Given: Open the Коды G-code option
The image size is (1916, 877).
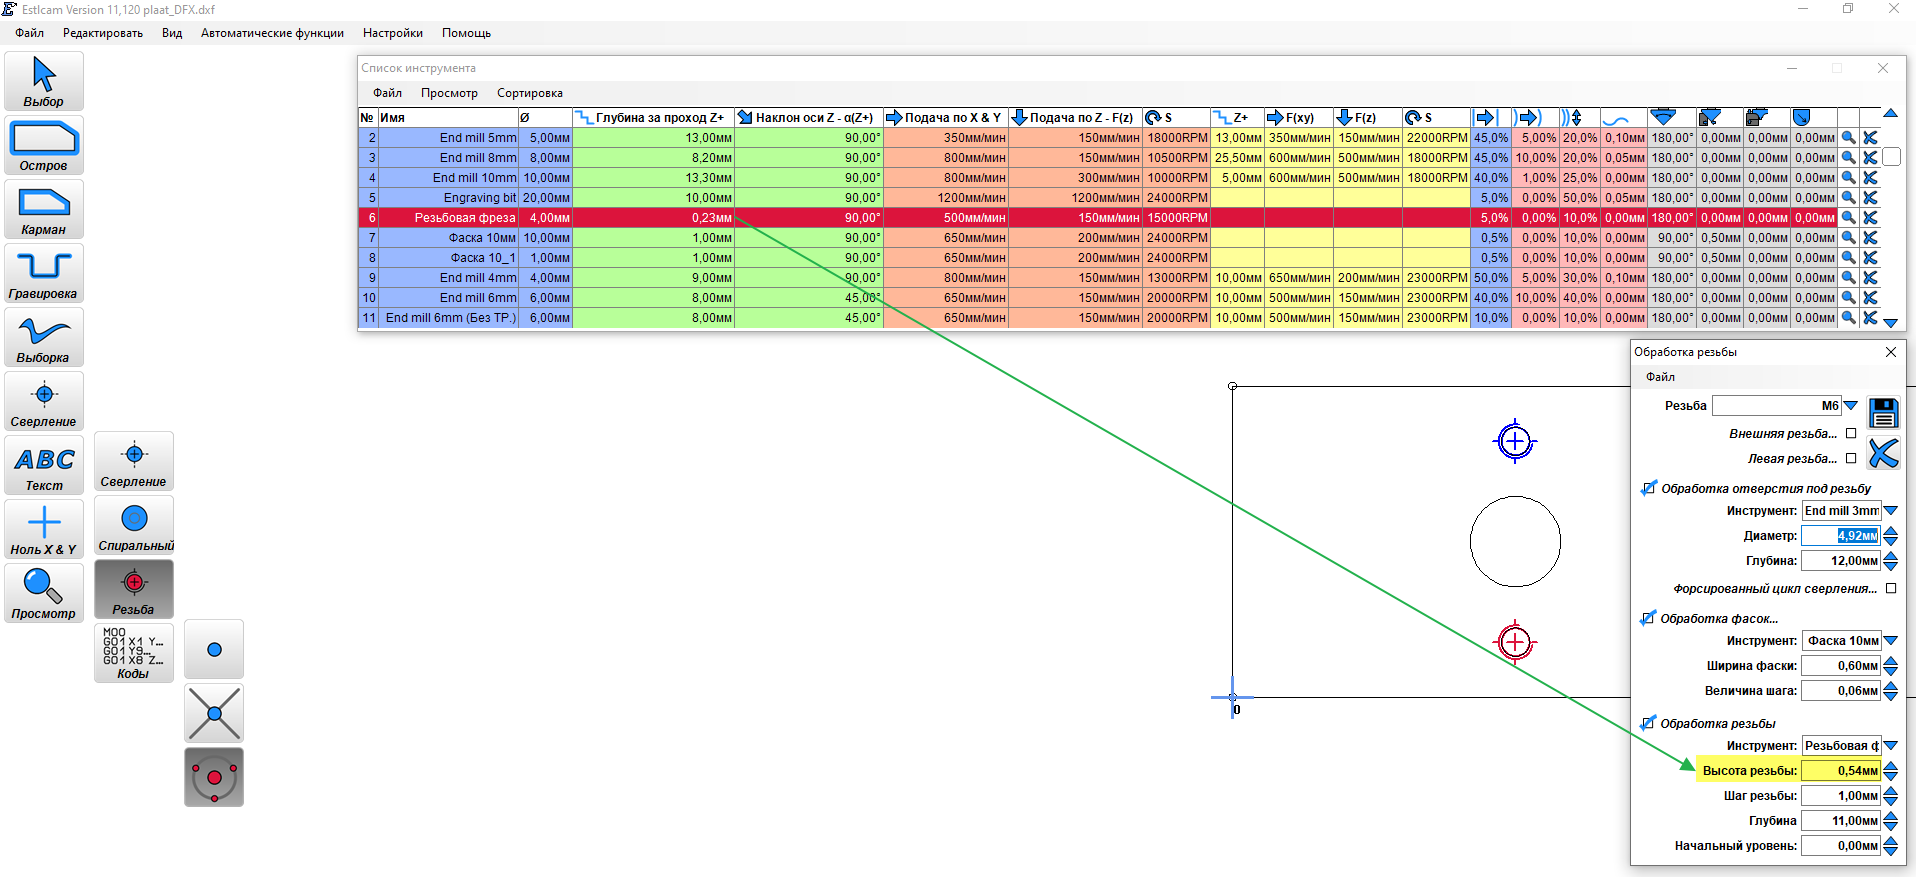Looking at the screenshot, I should coord(134,653).
